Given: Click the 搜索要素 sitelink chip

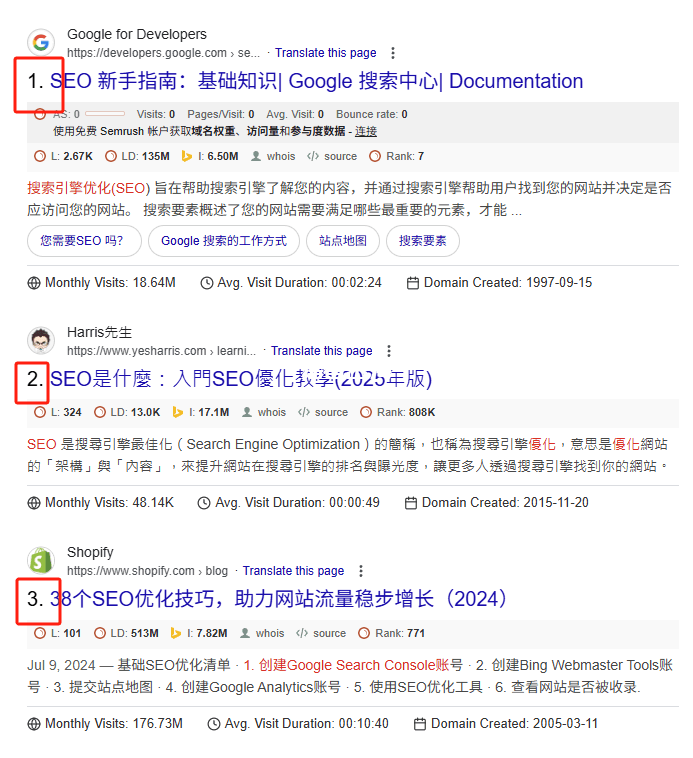Looking at the screenshot, I should pyautogui.click(x=423, y=241).
